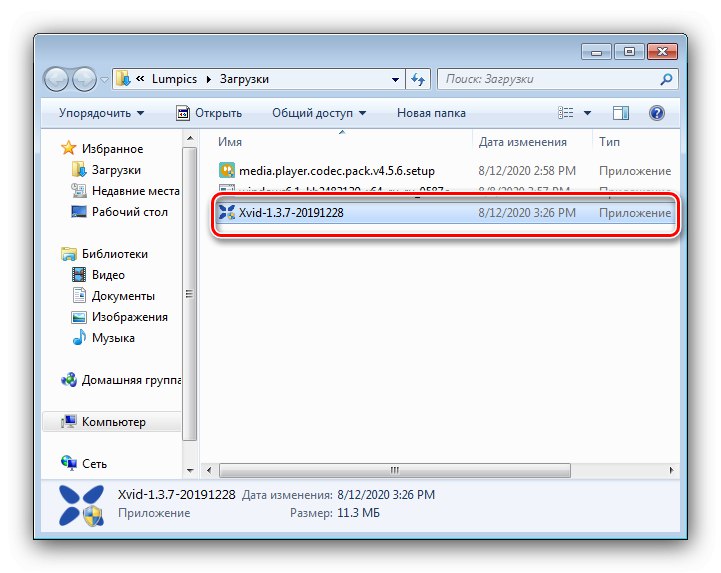Select Библиотеки in the navigation pane

pos(115,254)
